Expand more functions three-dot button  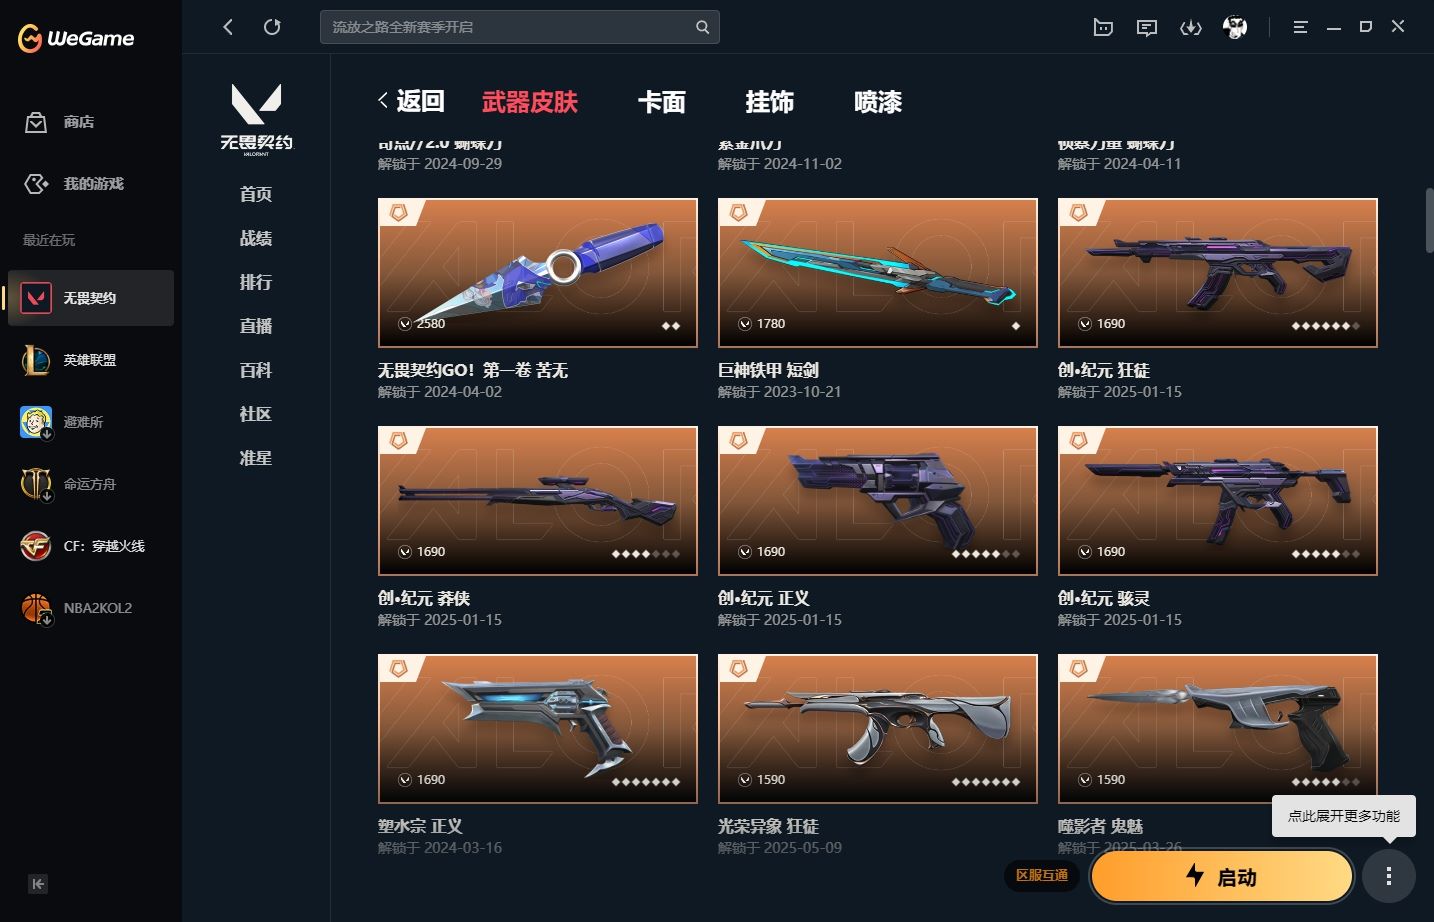(x=1388, y=876)
